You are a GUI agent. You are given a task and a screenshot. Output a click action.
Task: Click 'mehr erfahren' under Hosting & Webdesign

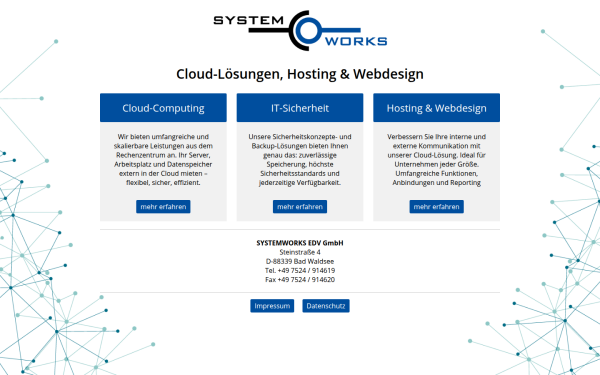[437, 207]
